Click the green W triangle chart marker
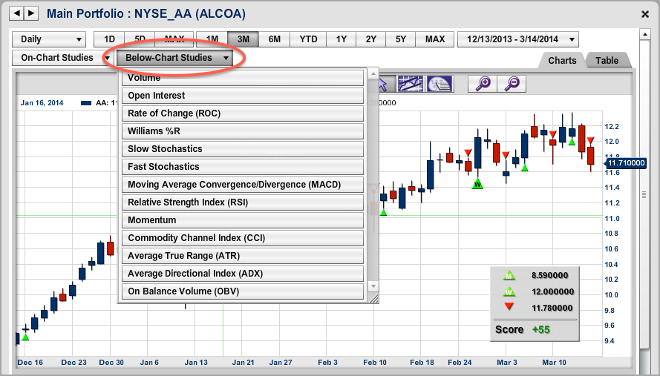660x376 pixels. point(477,184)
